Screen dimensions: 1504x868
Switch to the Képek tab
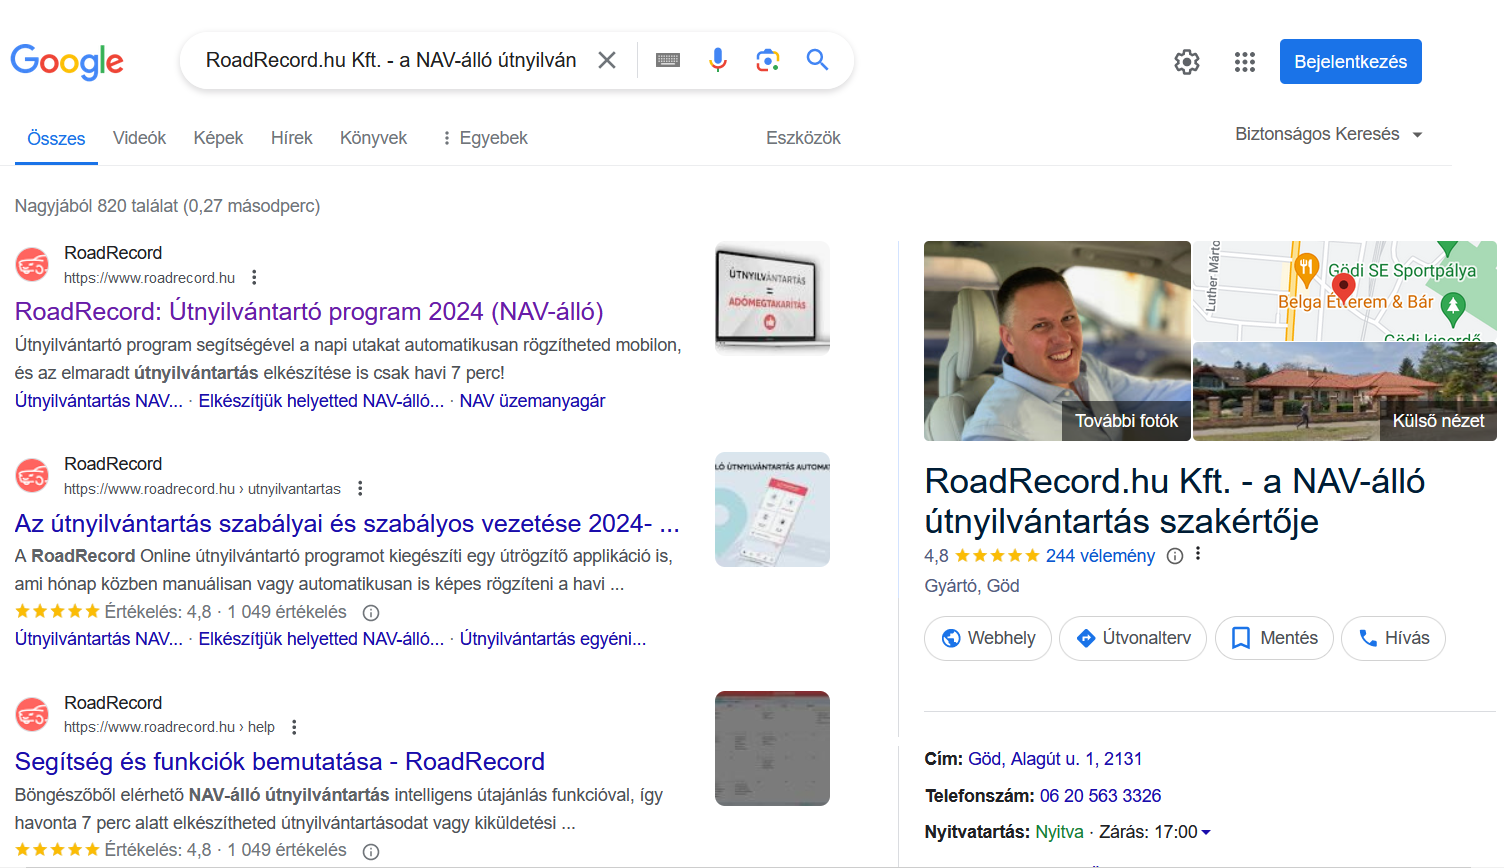coord(218,138)
